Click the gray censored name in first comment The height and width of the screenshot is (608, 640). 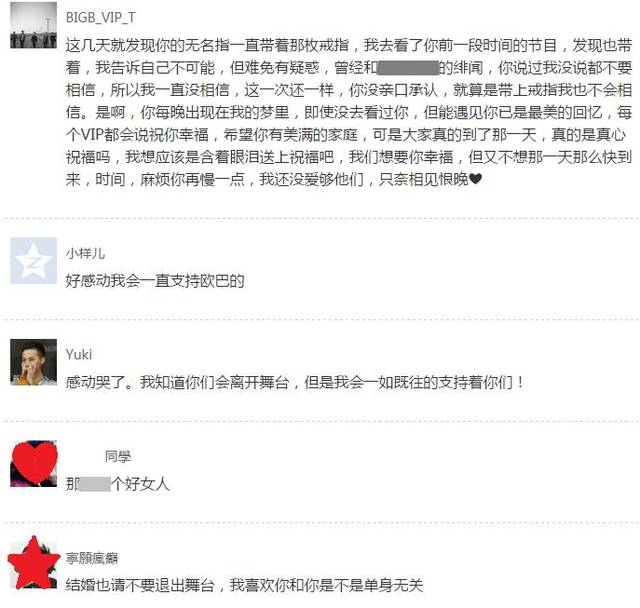(x=408, y=67)
